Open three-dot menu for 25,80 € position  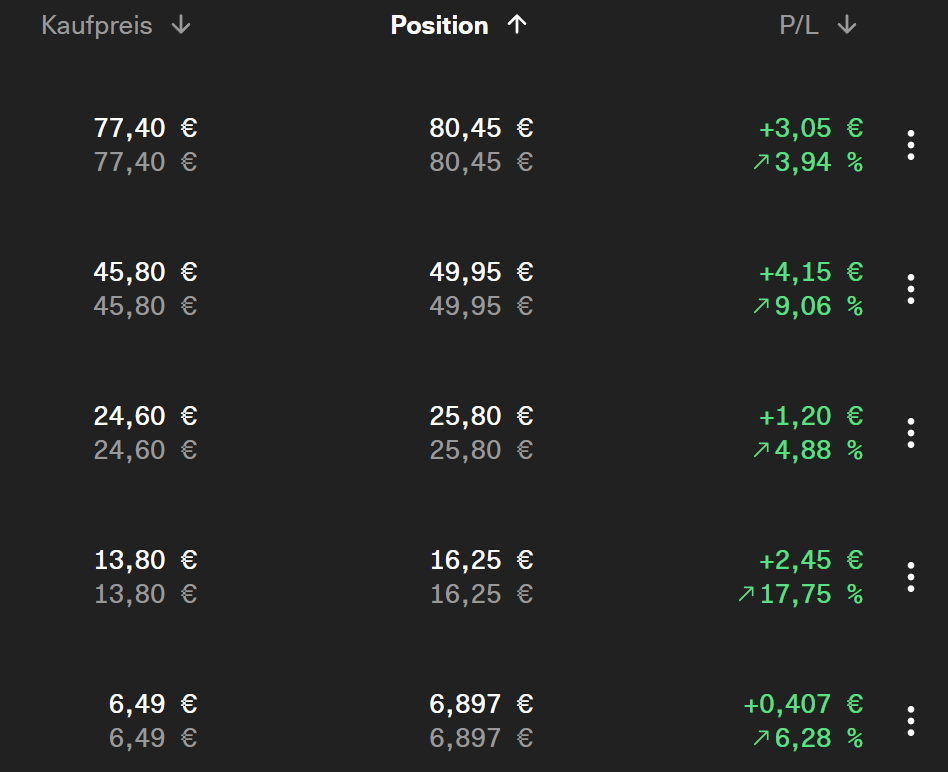(x=910, y=433)
